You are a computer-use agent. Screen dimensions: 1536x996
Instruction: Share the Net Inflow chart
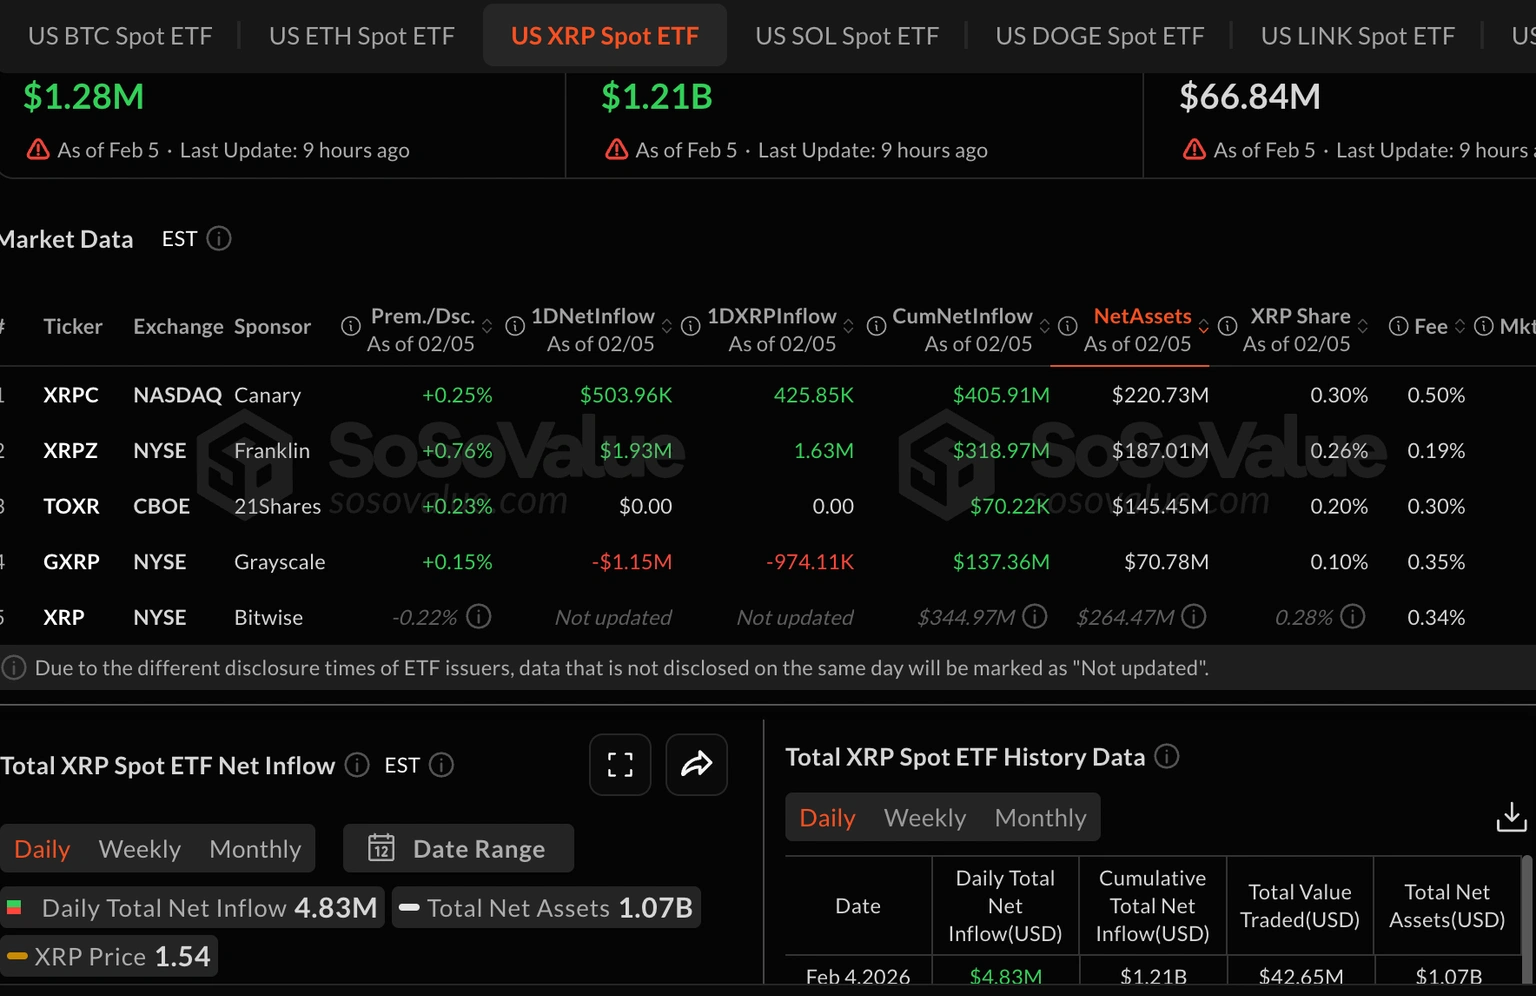[x=696, y=765]
